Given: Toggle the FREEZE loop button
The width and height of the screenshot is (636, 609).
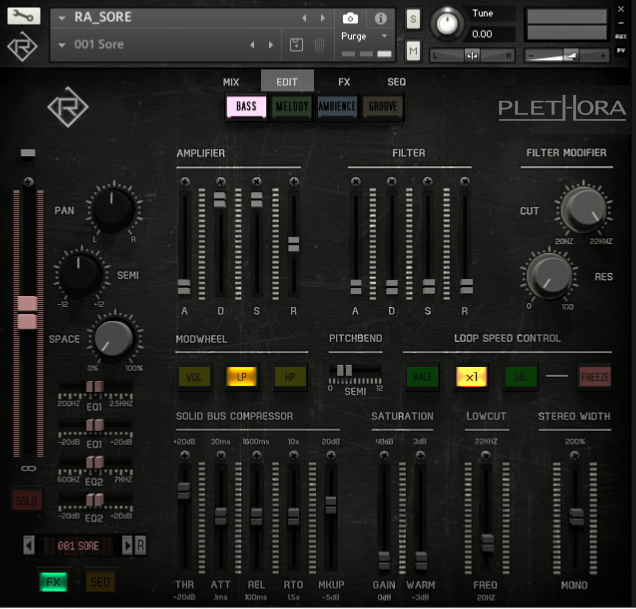Looking at the screenshot, I should point(595,377).
